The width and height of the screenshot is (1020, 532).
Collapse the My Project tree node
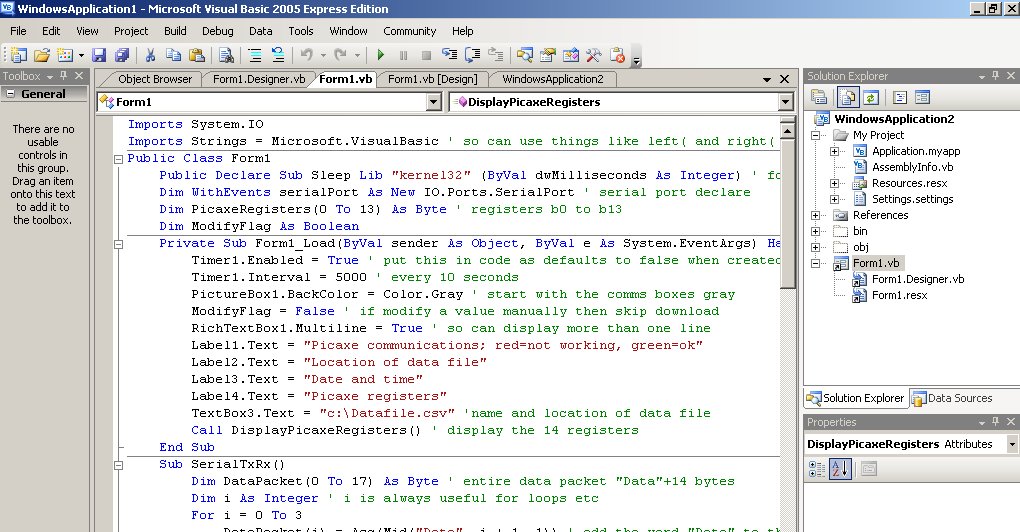[x=815, y=135]
